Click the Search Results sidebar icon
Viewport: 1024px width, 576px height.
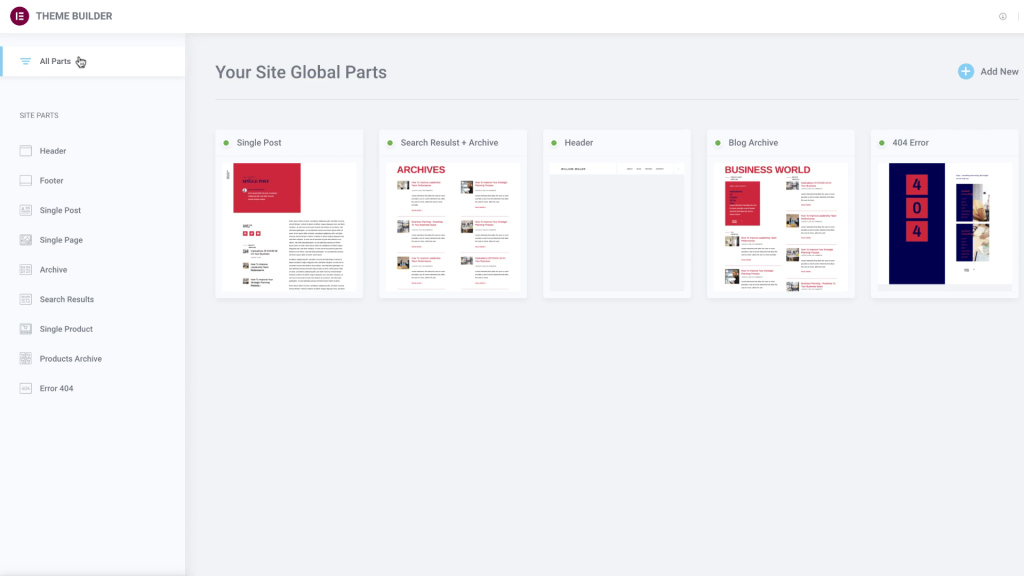point(26,299)
